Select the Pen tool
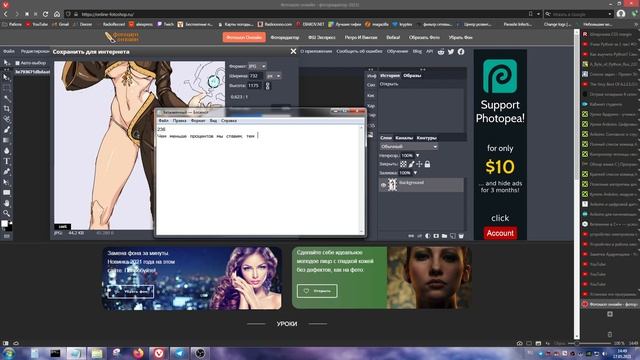The height and width of the screenshot is (360, 640). pos(7,172)
